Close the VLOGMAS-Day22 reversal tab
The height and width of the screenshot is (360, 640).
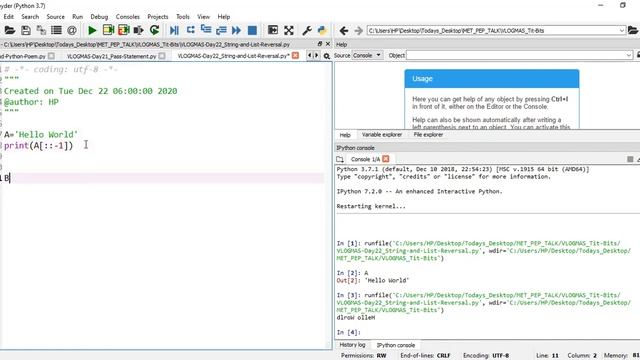pos(296,56)
